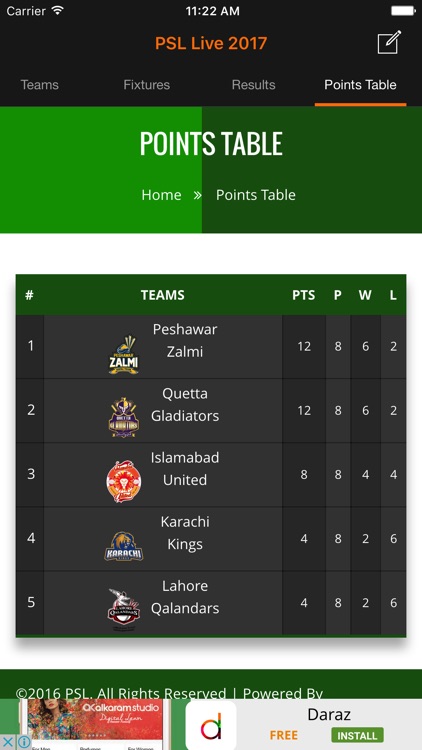Tap the ad info icon
The image size is (422, 750).
click(23, 742)
